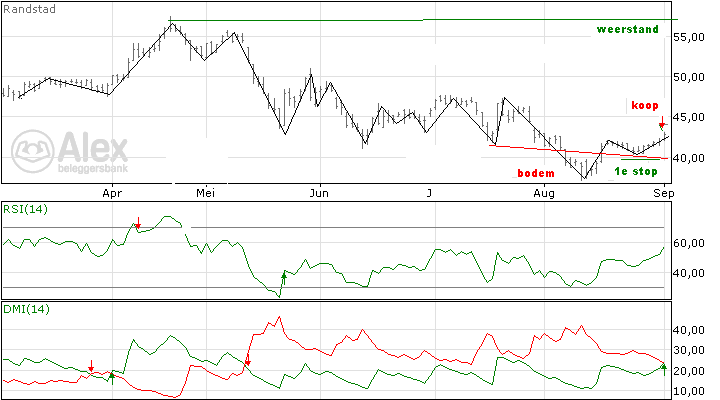Click the red bodem trend line
The image size is (720, 400).
[579, 152]
